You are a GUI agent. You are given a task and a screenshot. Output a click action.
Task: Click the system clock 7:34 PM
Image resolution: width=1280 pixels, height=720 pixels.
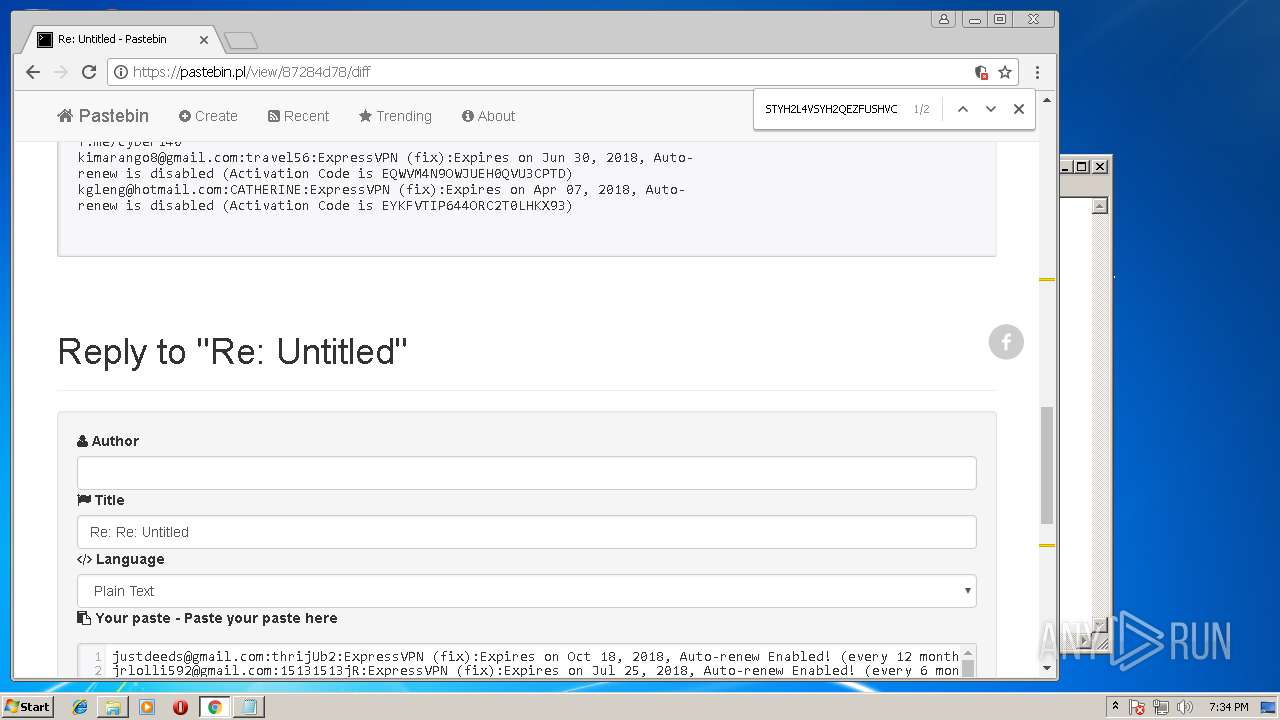(1228, 707)
